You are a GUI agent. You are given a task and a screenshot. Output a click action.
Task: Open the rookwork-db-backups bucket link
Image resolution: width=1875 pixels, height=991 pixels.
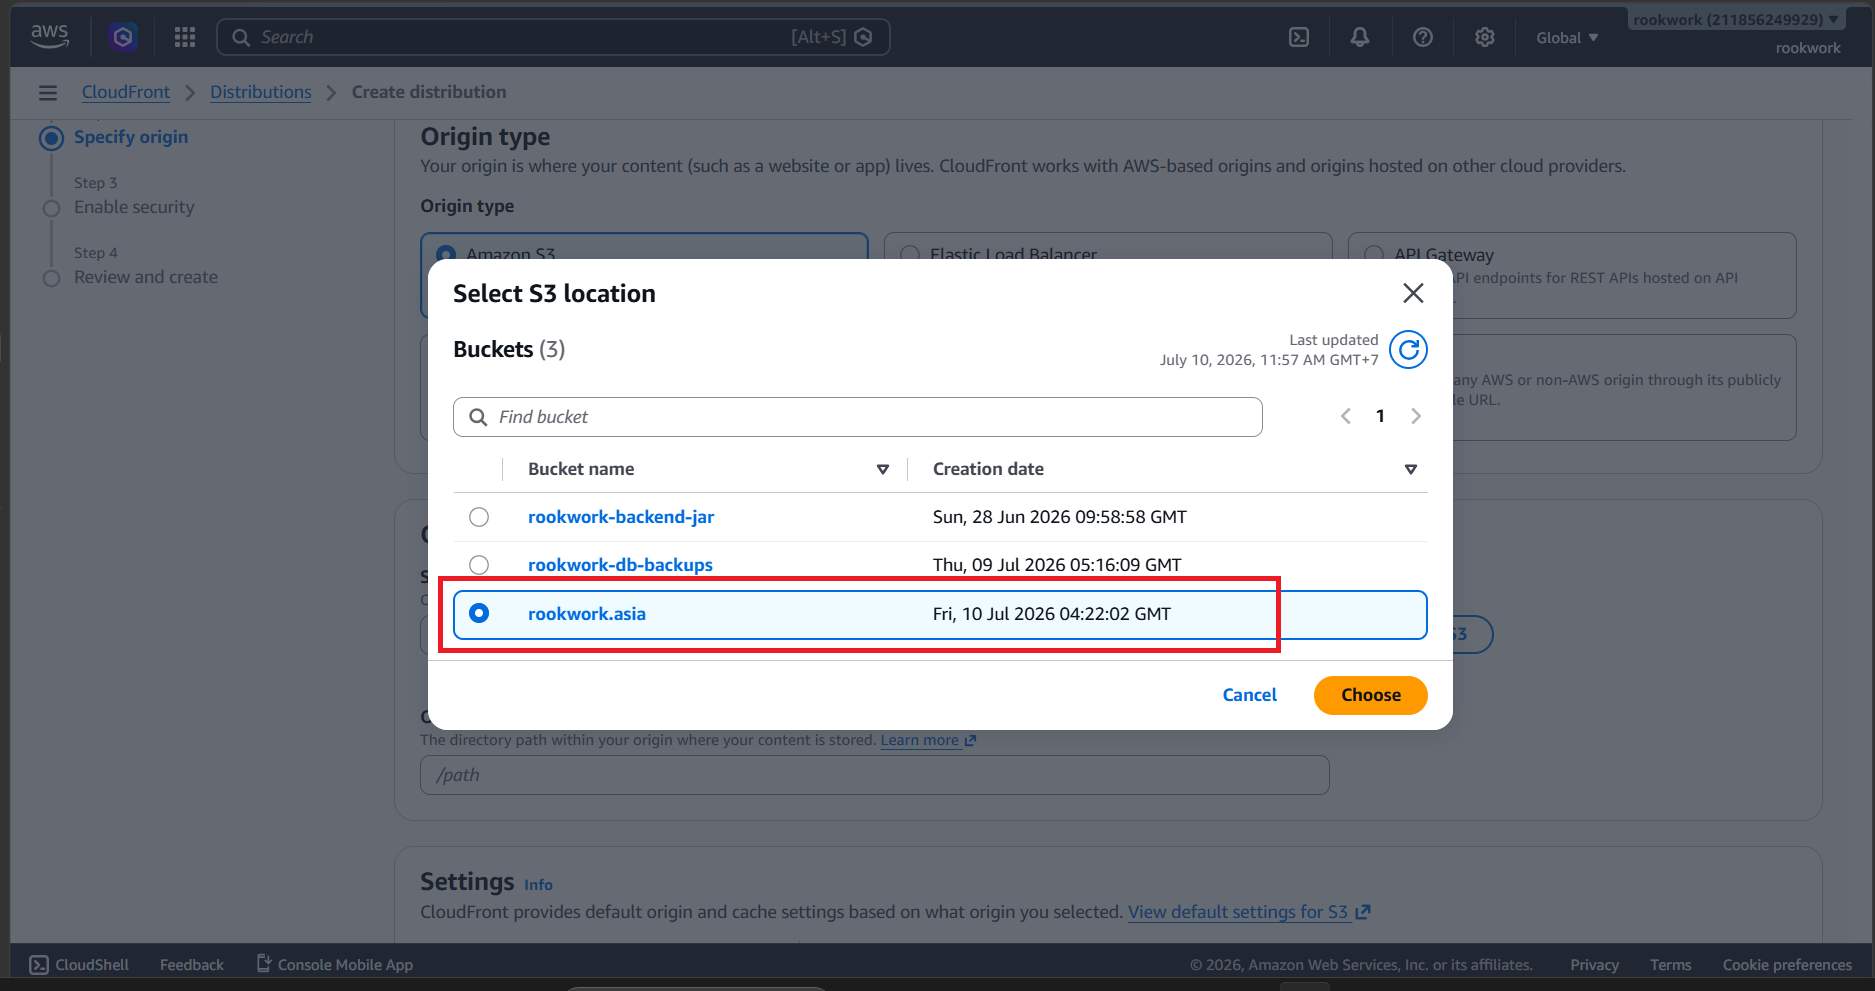point(620,565)
